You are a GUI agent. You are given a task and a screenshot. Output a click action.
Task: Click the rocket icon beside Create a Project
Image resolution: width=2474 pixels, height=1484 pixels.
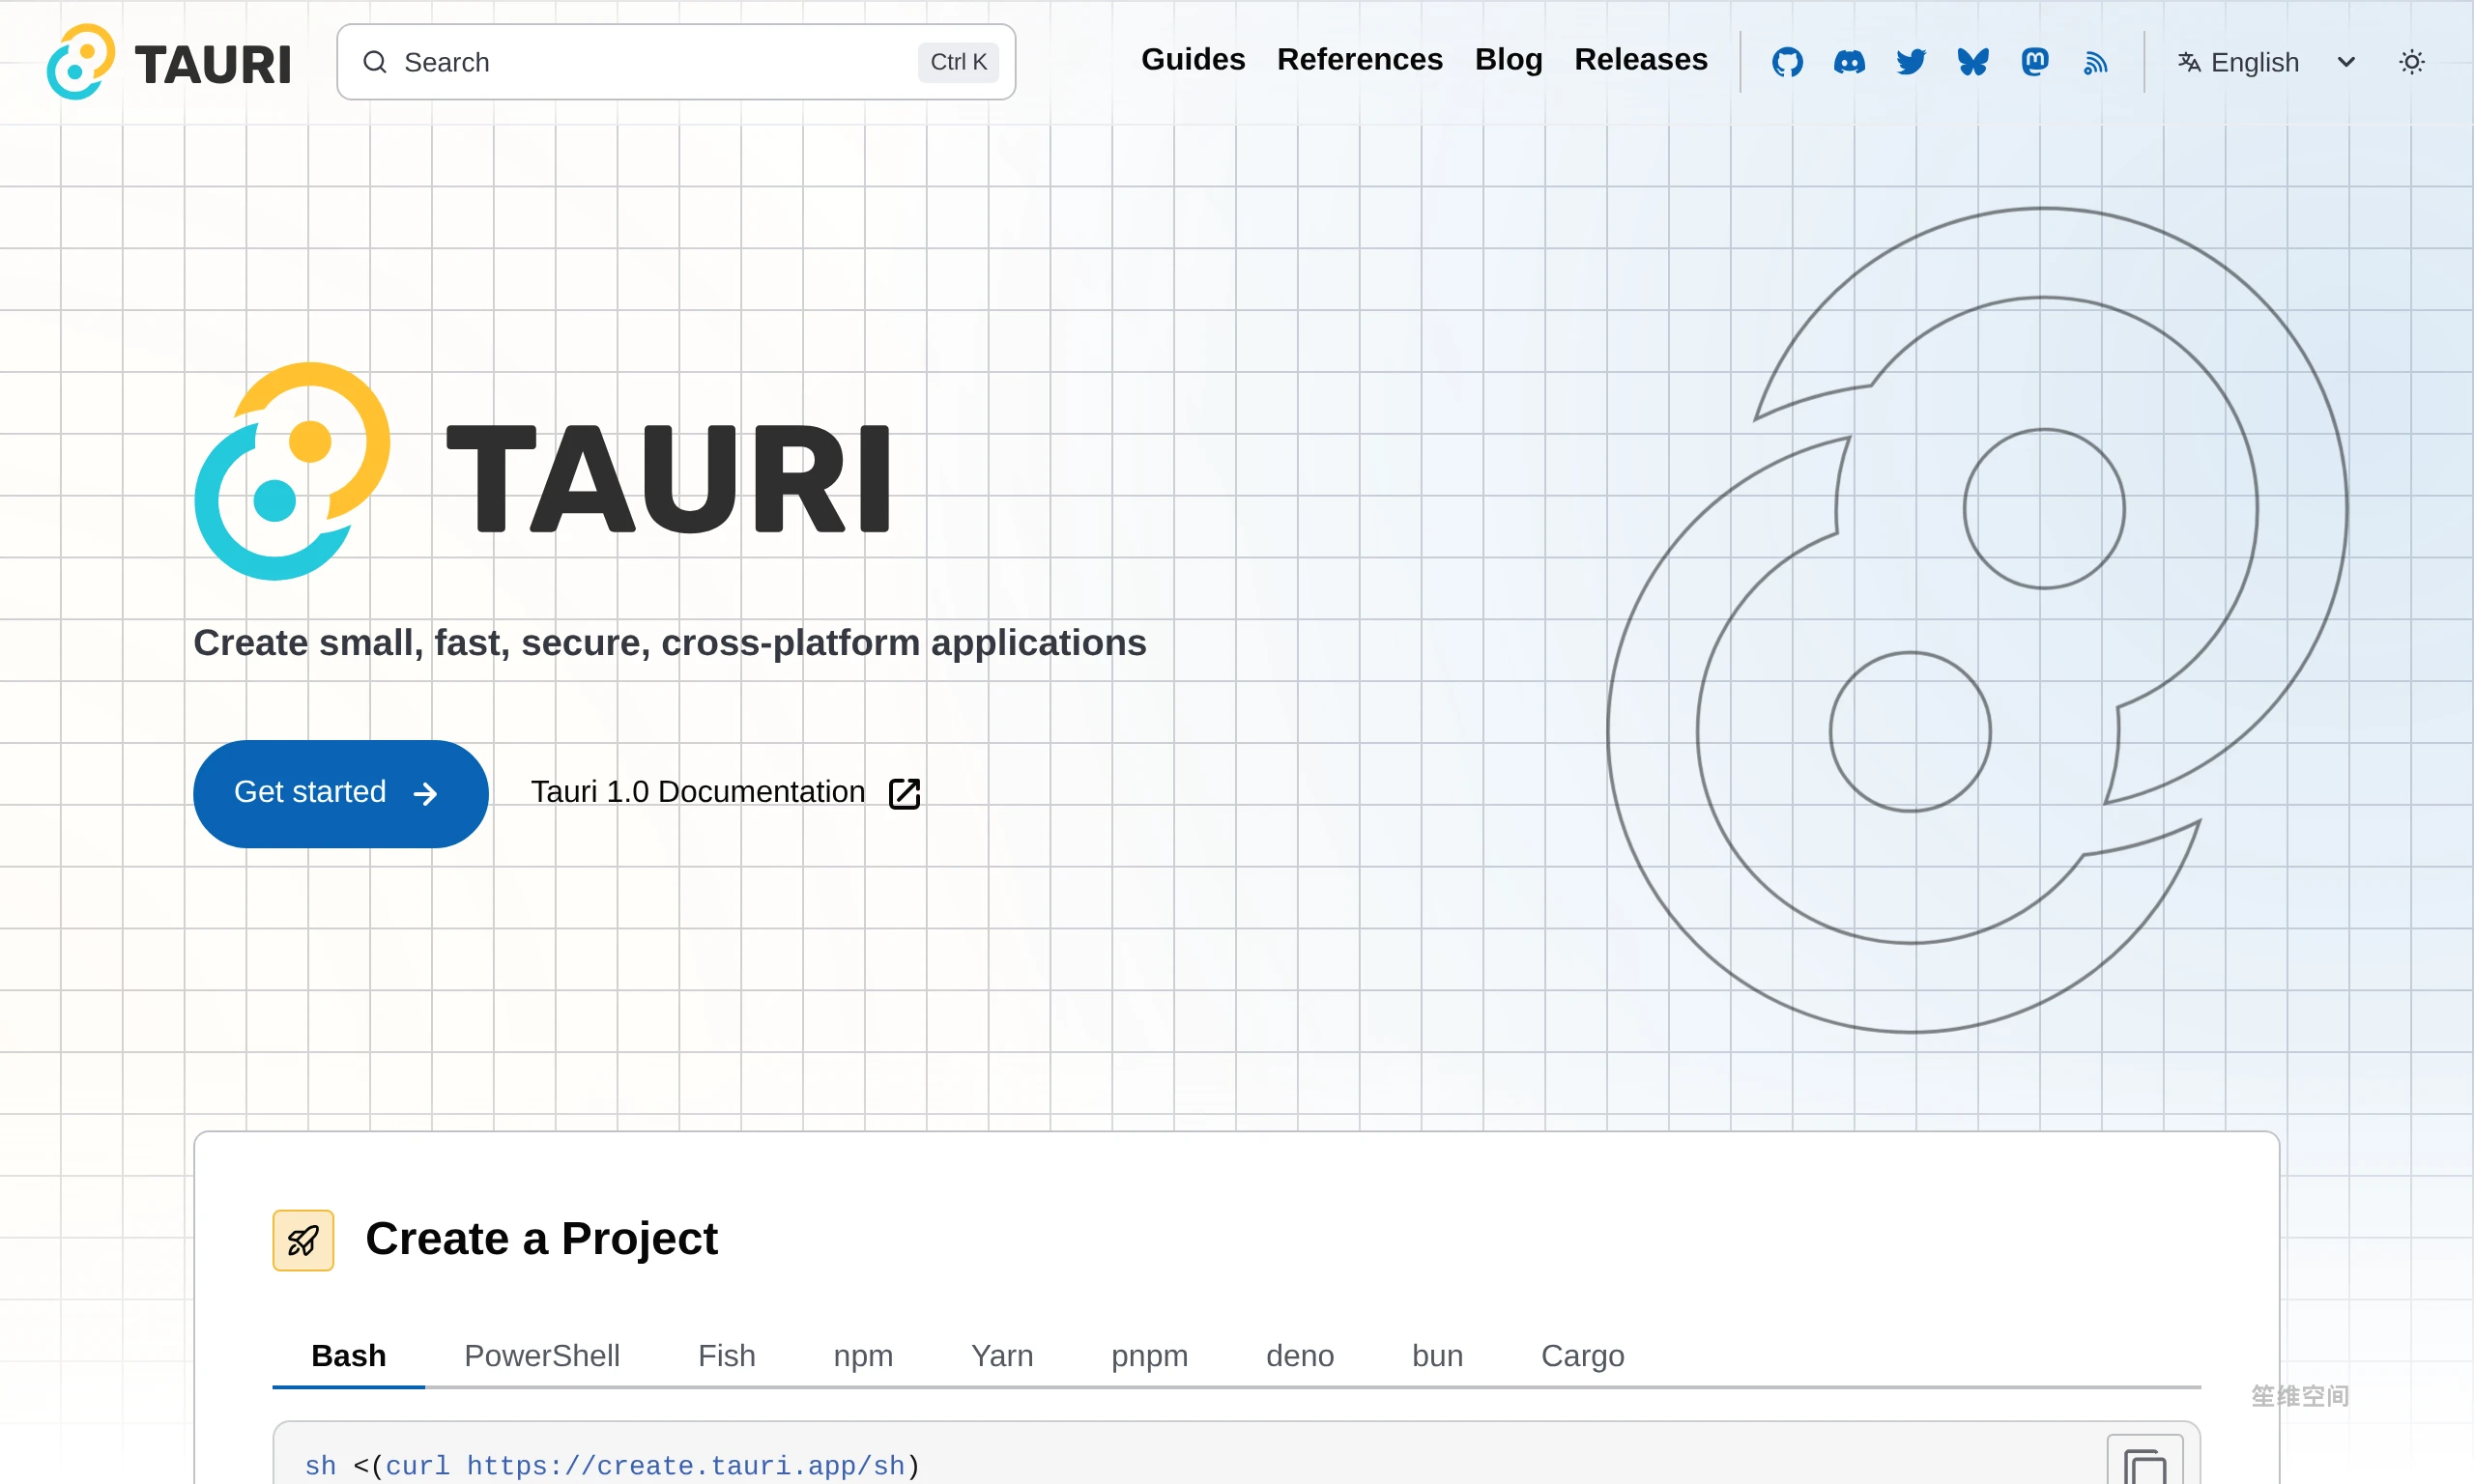tap(303, 1241)
